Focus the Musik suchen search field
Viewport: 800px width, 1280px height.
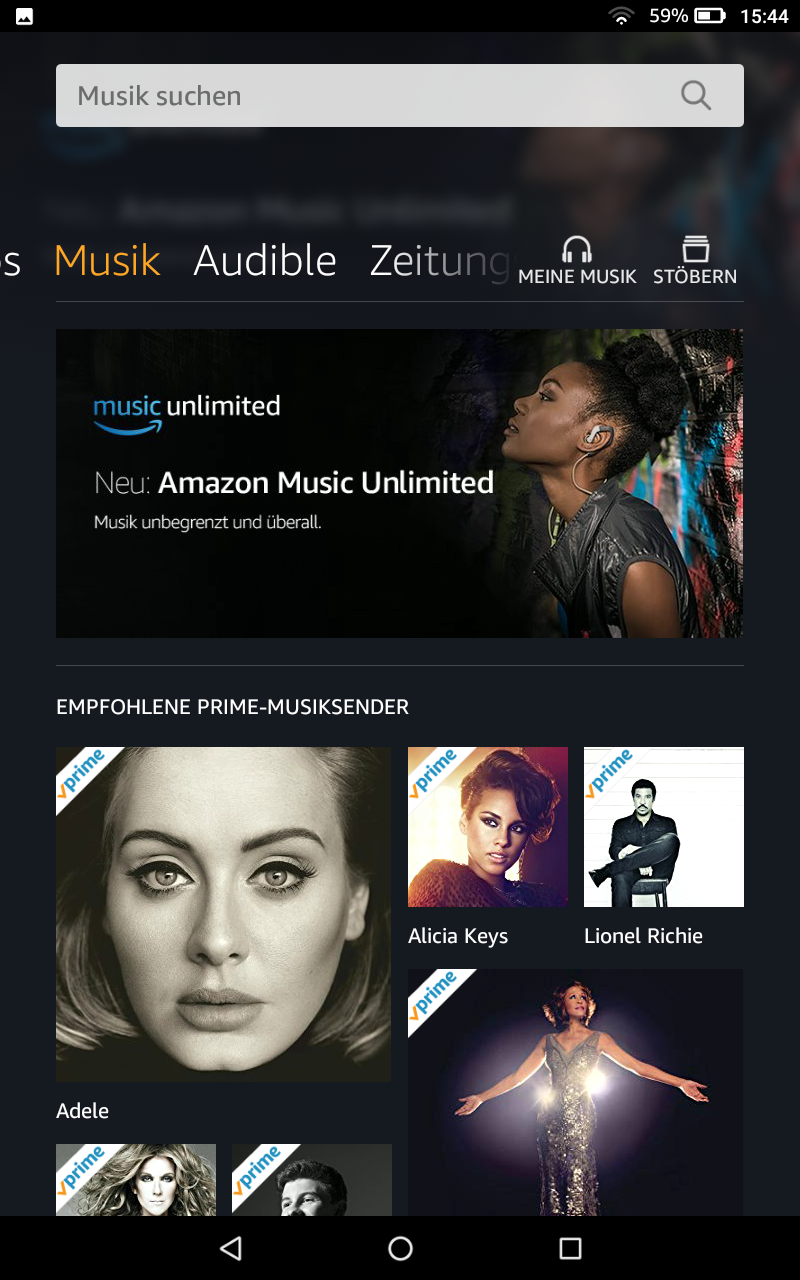[x=400, y=96]
